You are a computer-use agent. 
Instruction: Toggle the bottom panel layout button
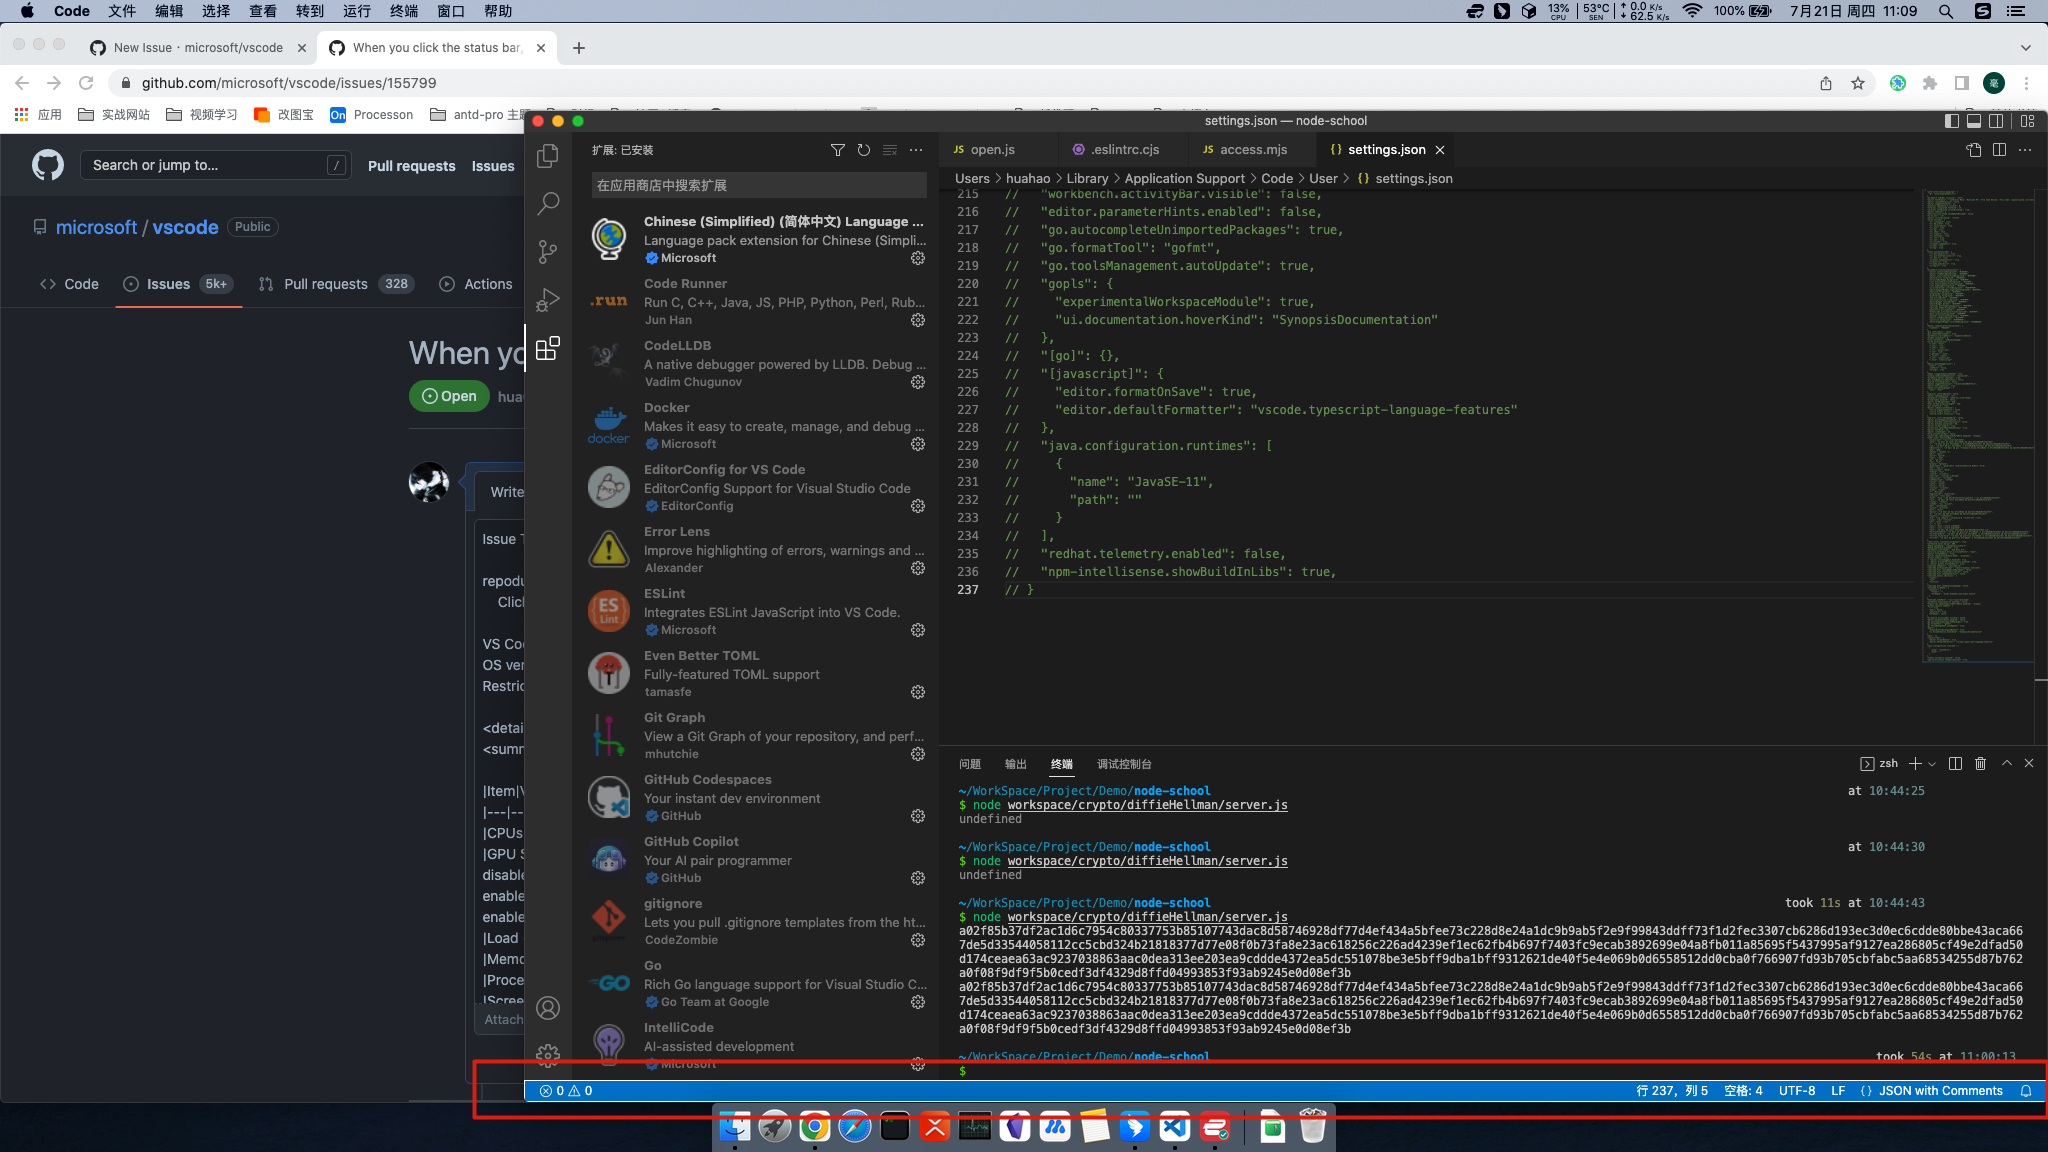(x=1974, y=121)
